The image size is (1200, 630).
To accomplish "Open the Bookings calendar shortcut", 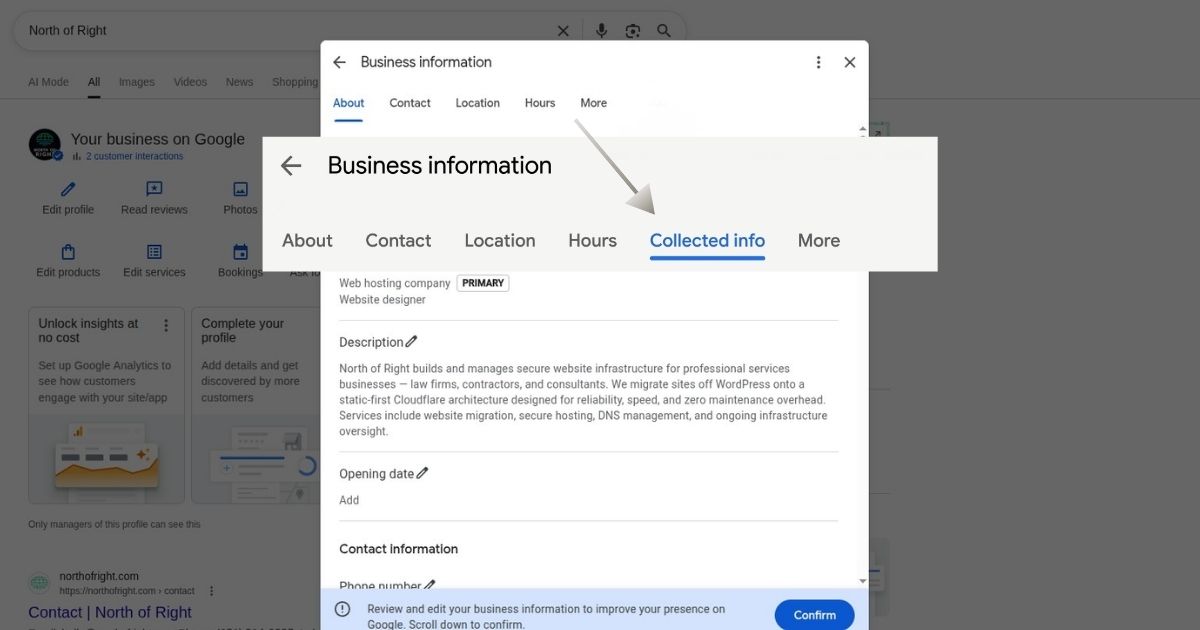I will [x=240, y=261].
